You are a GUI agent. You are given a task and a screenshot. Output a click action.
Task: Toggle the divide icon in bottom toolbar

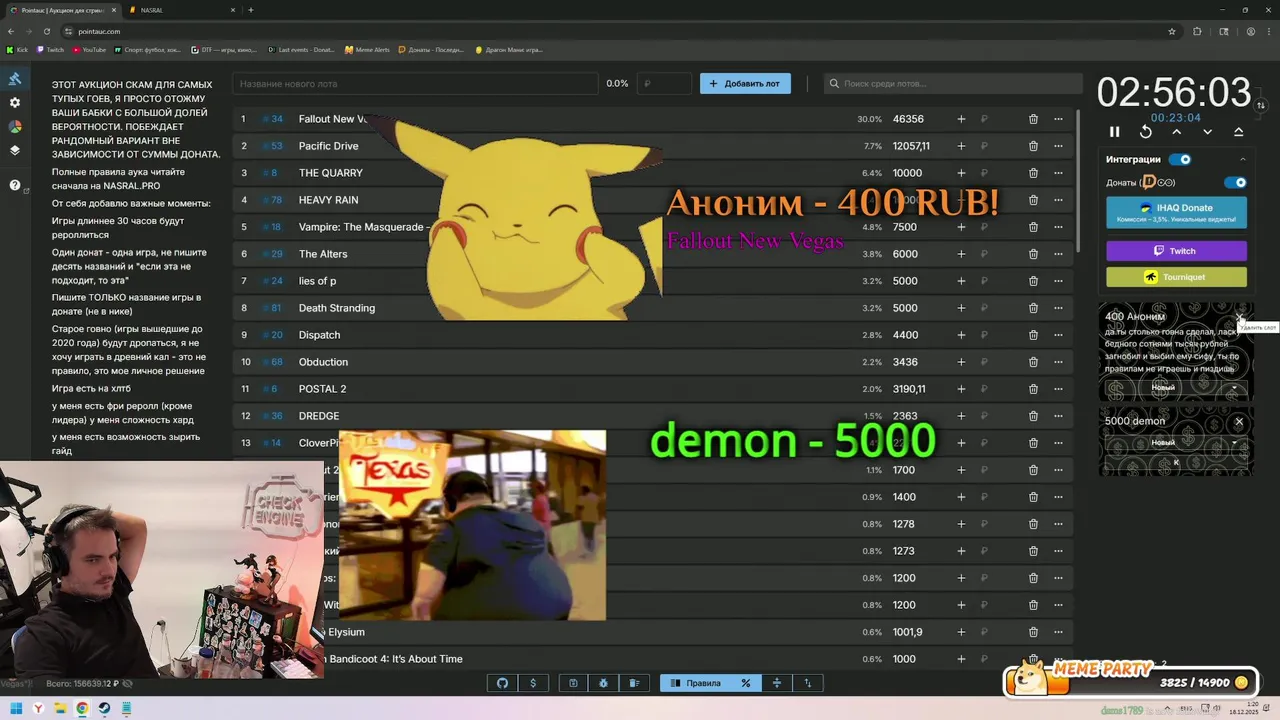click(x=776, y=683)
